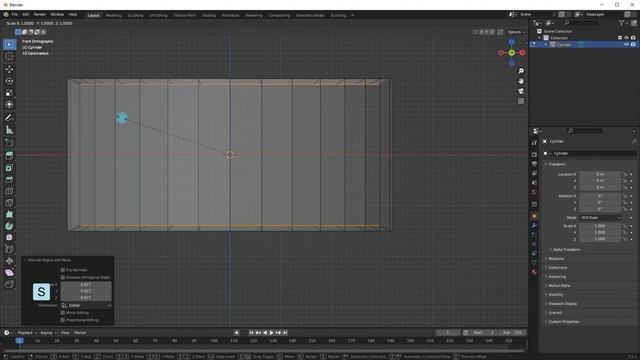Switch to the Geometry Nodes workspace tab

310,16
